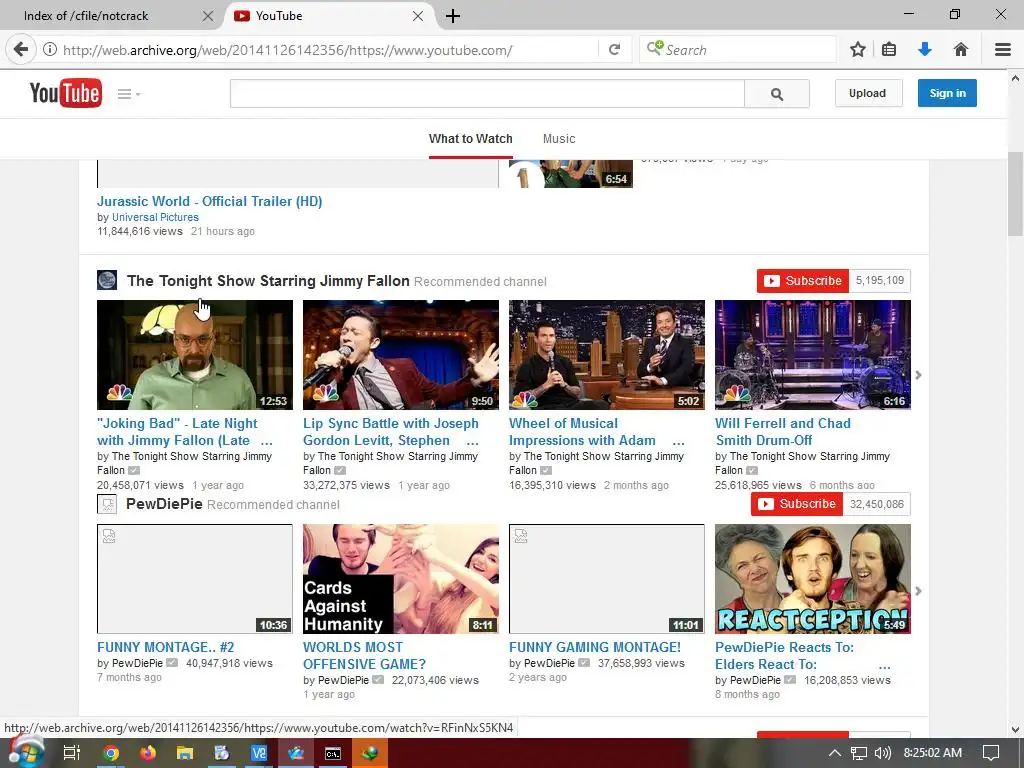Open a new browser tab
Viewport: 1024px width, 768px height.
click(453, 16)
